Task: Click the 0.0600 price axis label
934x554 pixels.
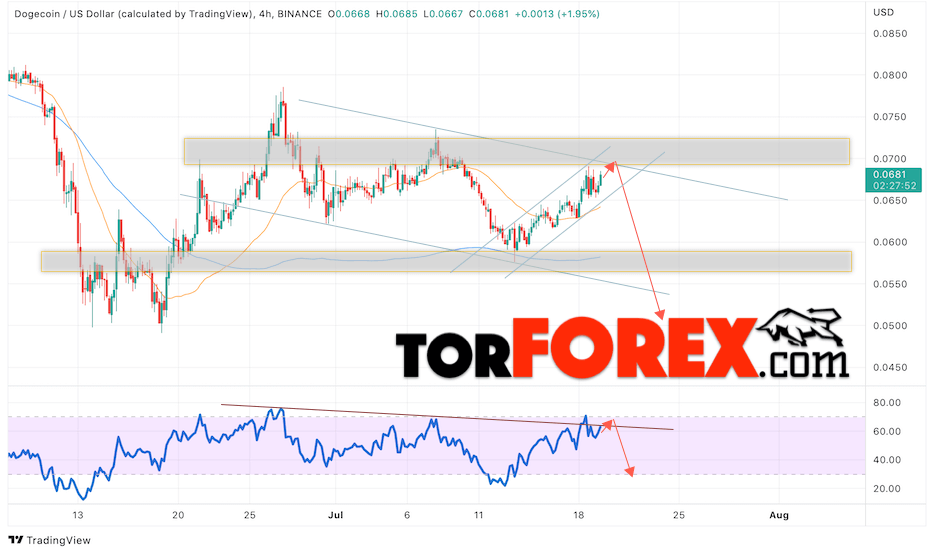Action: tap(890, 242)
